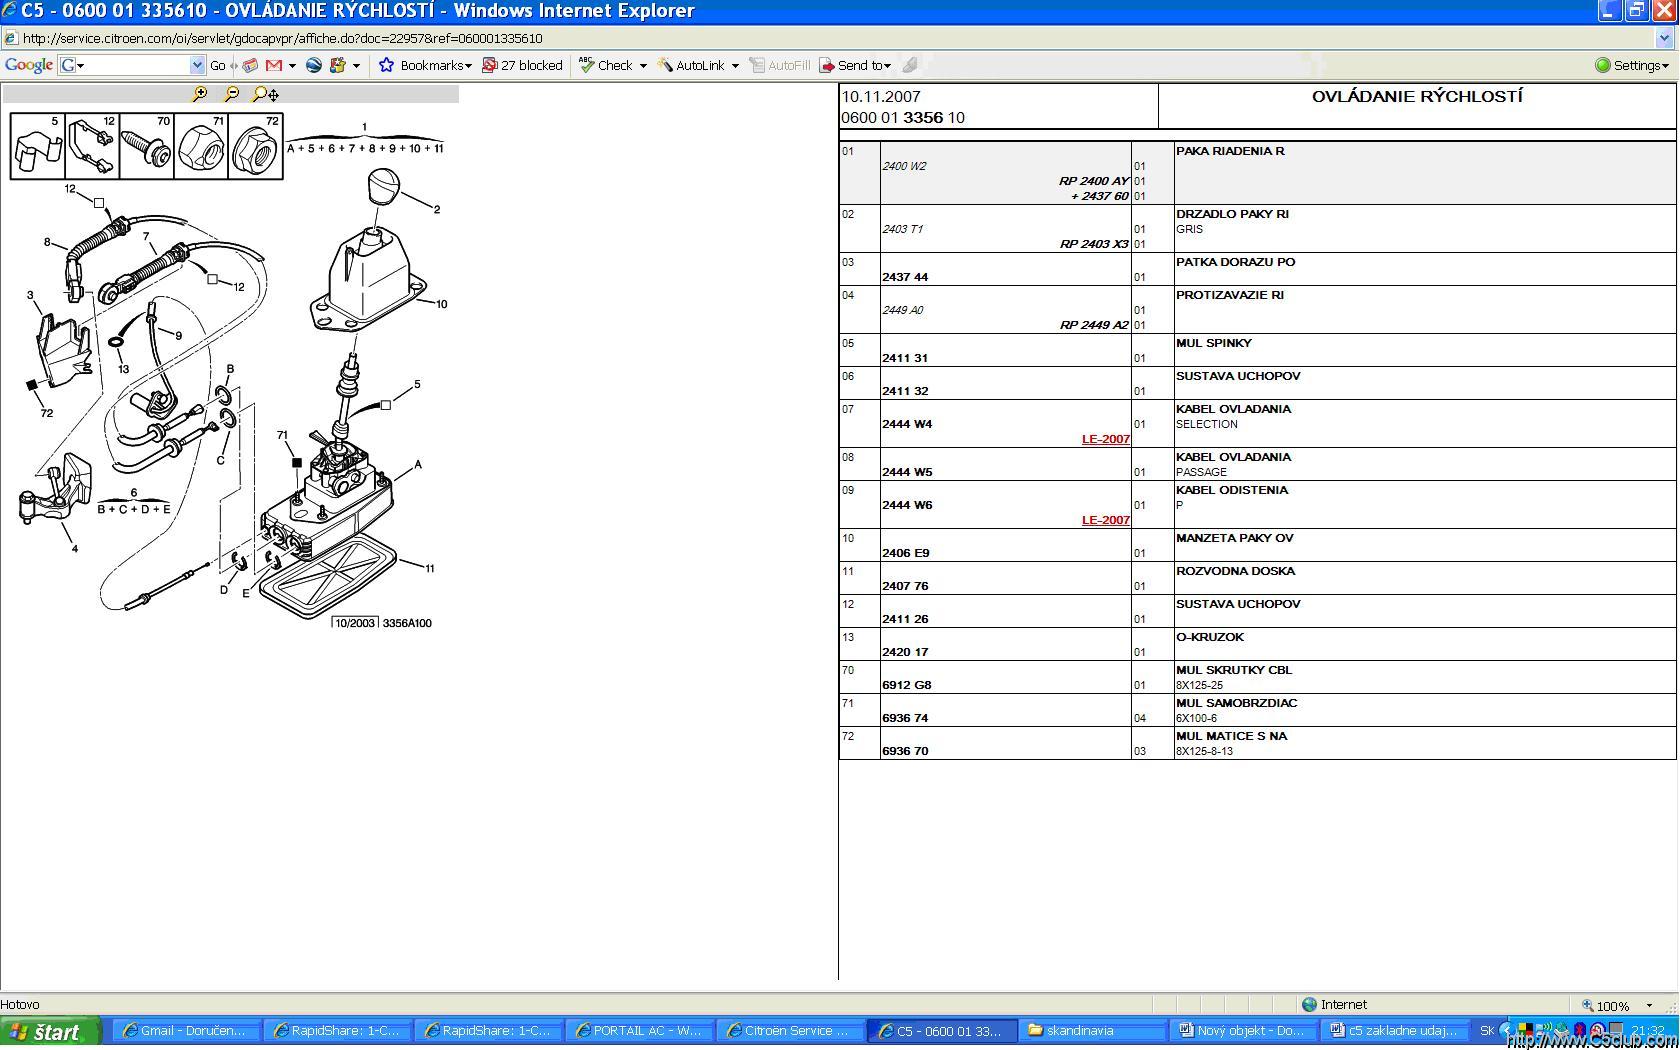Image resolution: width=1680 pixels, height=1050 pixels.
Task: Click part thumbnail 70 screw image
Action: tap(146, 146)
